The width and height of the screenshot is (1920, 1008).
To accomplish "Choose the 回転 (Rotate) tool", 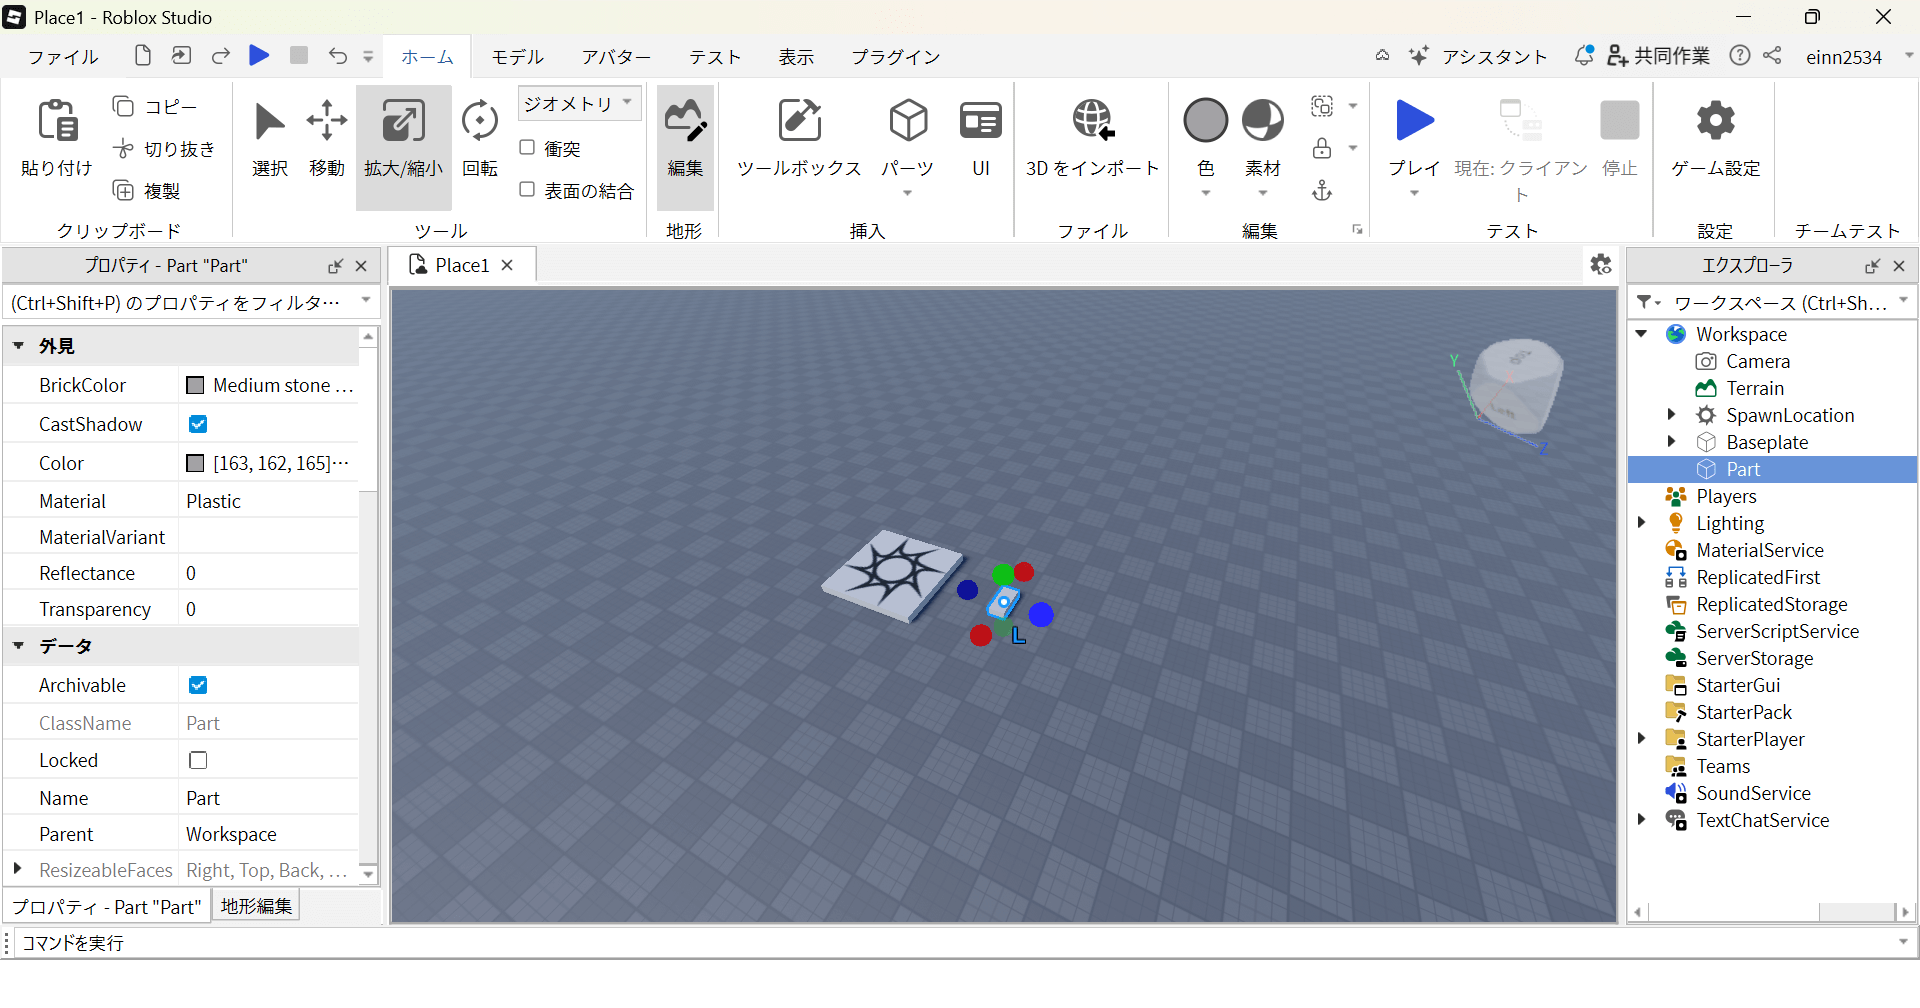I will coord(480,139).
